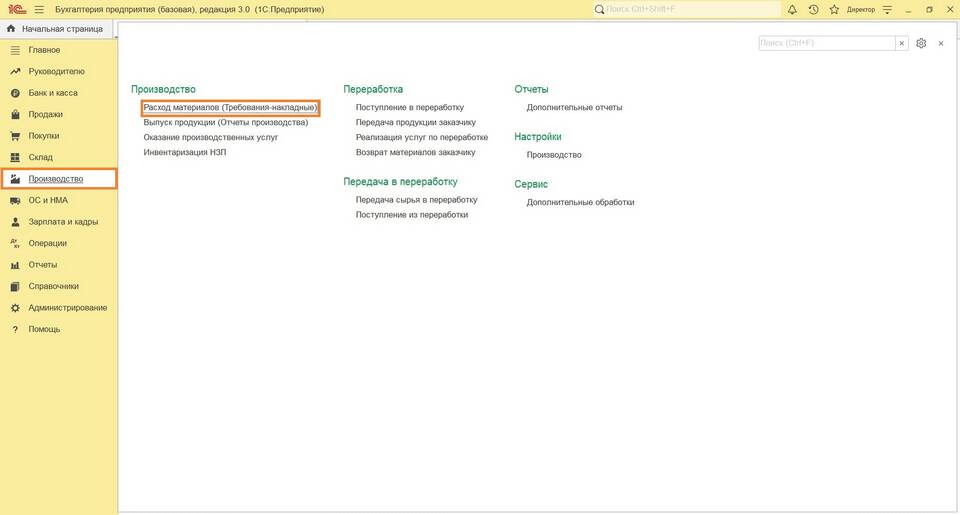Click the Главное lines icon in sidebar
960x515 pixels.
[15, 50]
